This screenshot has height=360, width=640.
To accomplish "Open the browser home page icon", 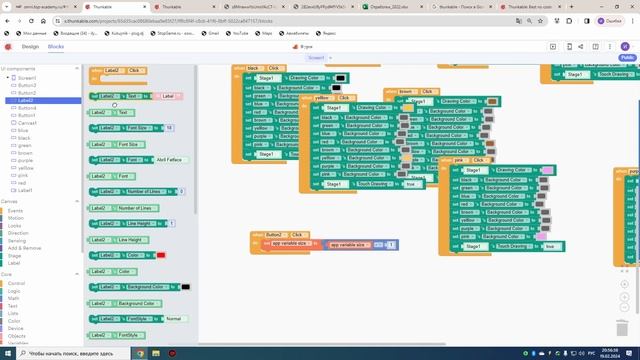I will (x=43, y=21).
